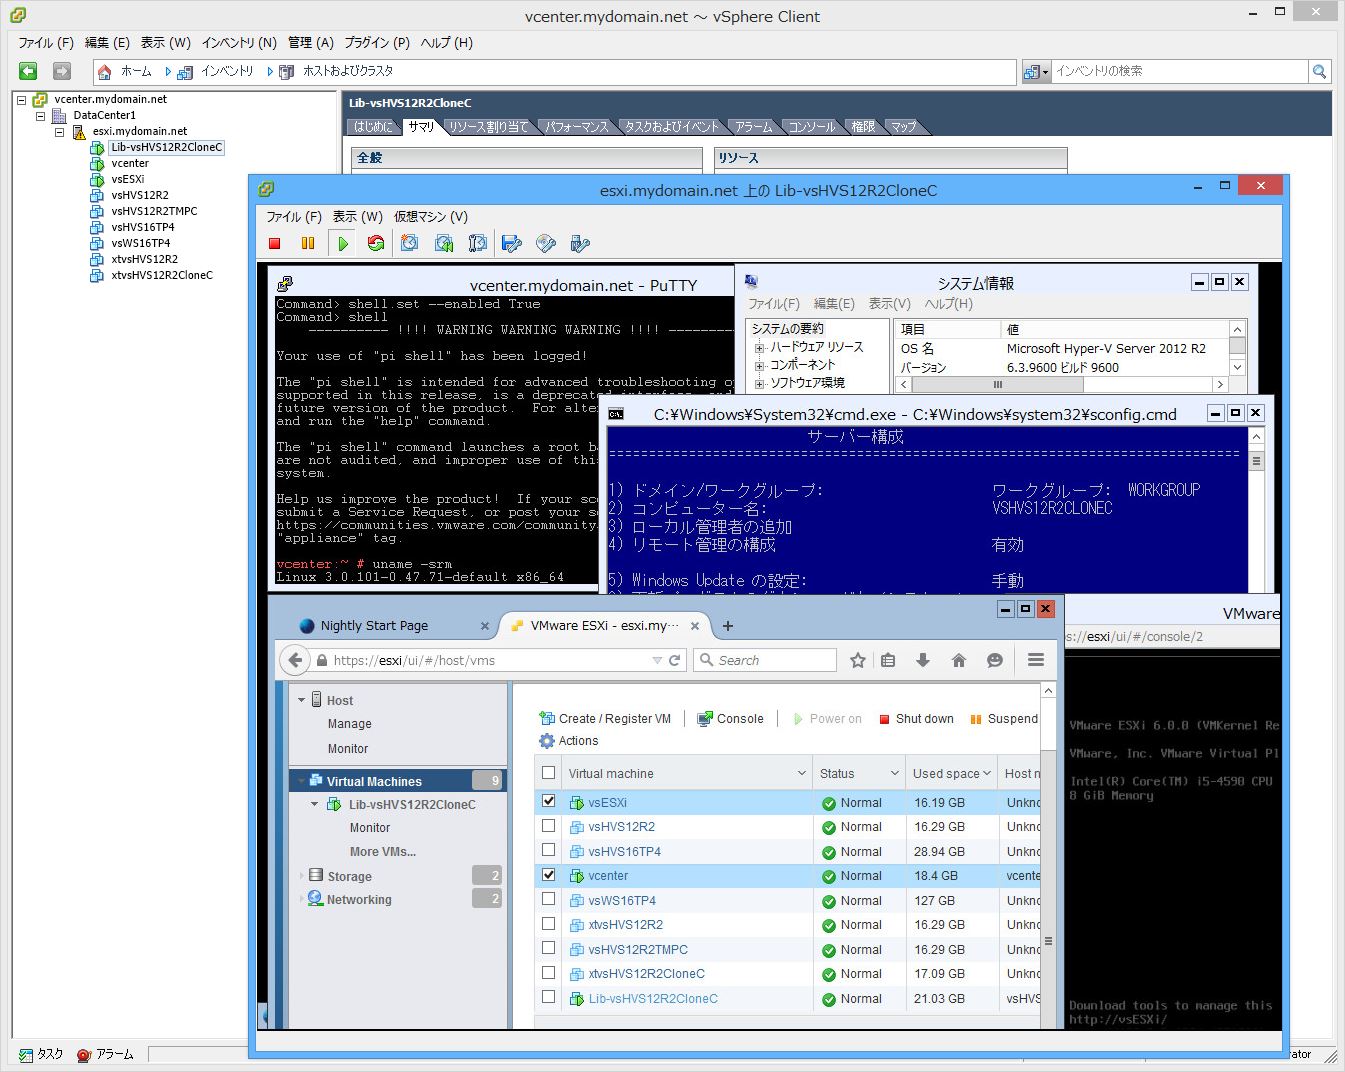Open インベントリ (N) menu in vSphere Client
1345x1072 pixels.
tap(239, 43)
